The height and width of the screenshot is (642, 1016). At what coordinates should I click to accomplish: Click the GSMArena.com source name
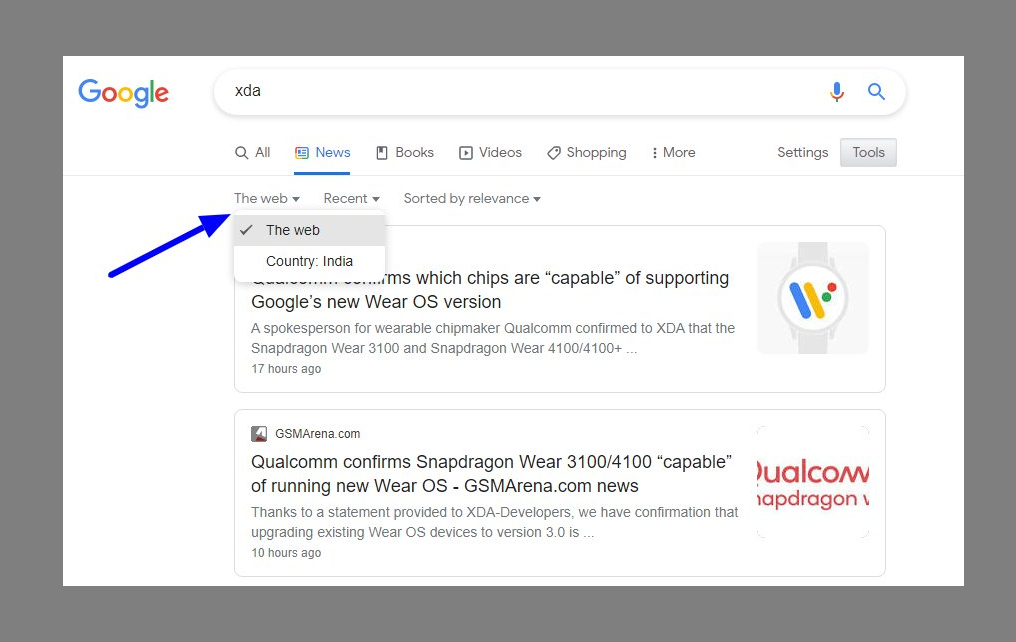318,433
